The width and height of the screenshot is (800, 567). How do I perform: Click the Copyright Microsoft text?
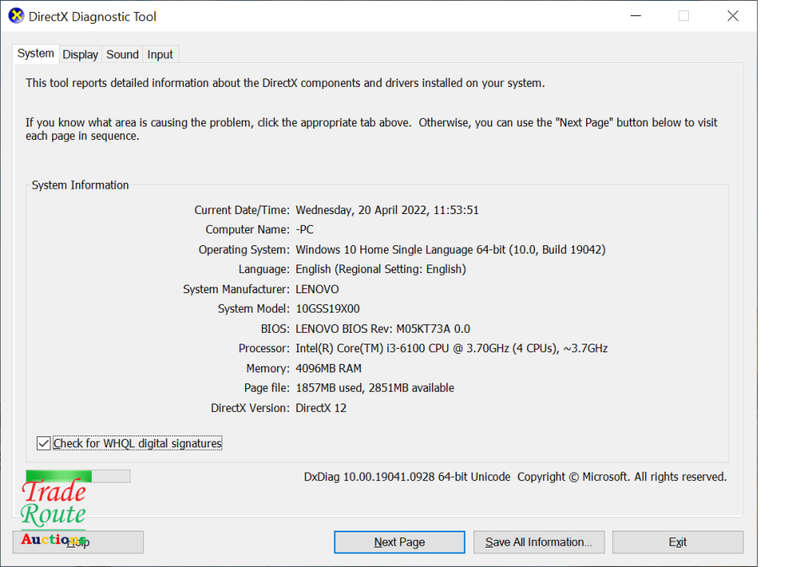click(622, 477)
